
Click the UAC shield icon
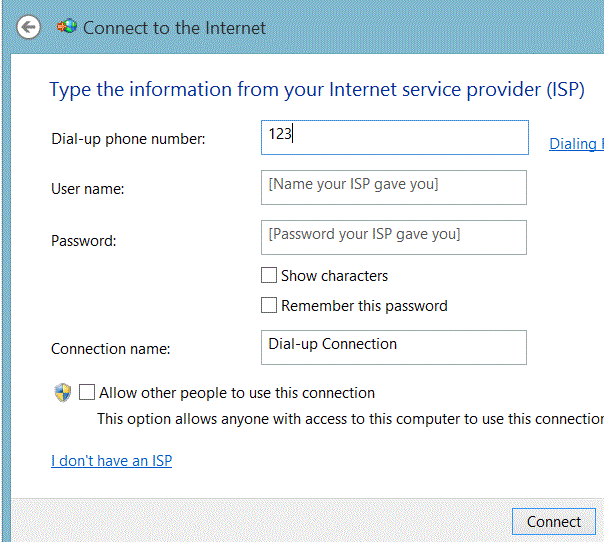[x=63, y=393]
